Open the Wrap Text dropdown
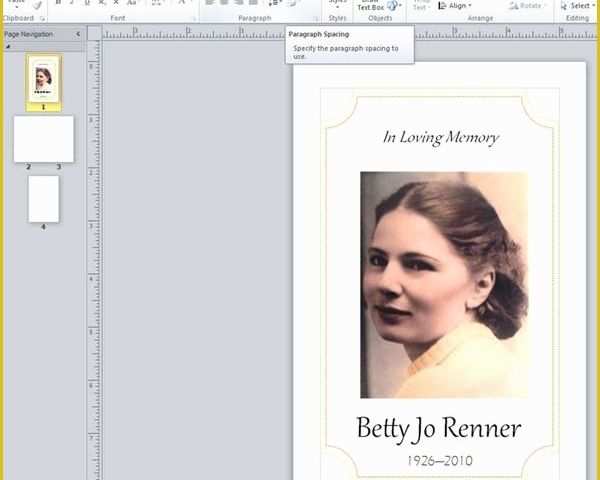 click(x=421, y=5)
